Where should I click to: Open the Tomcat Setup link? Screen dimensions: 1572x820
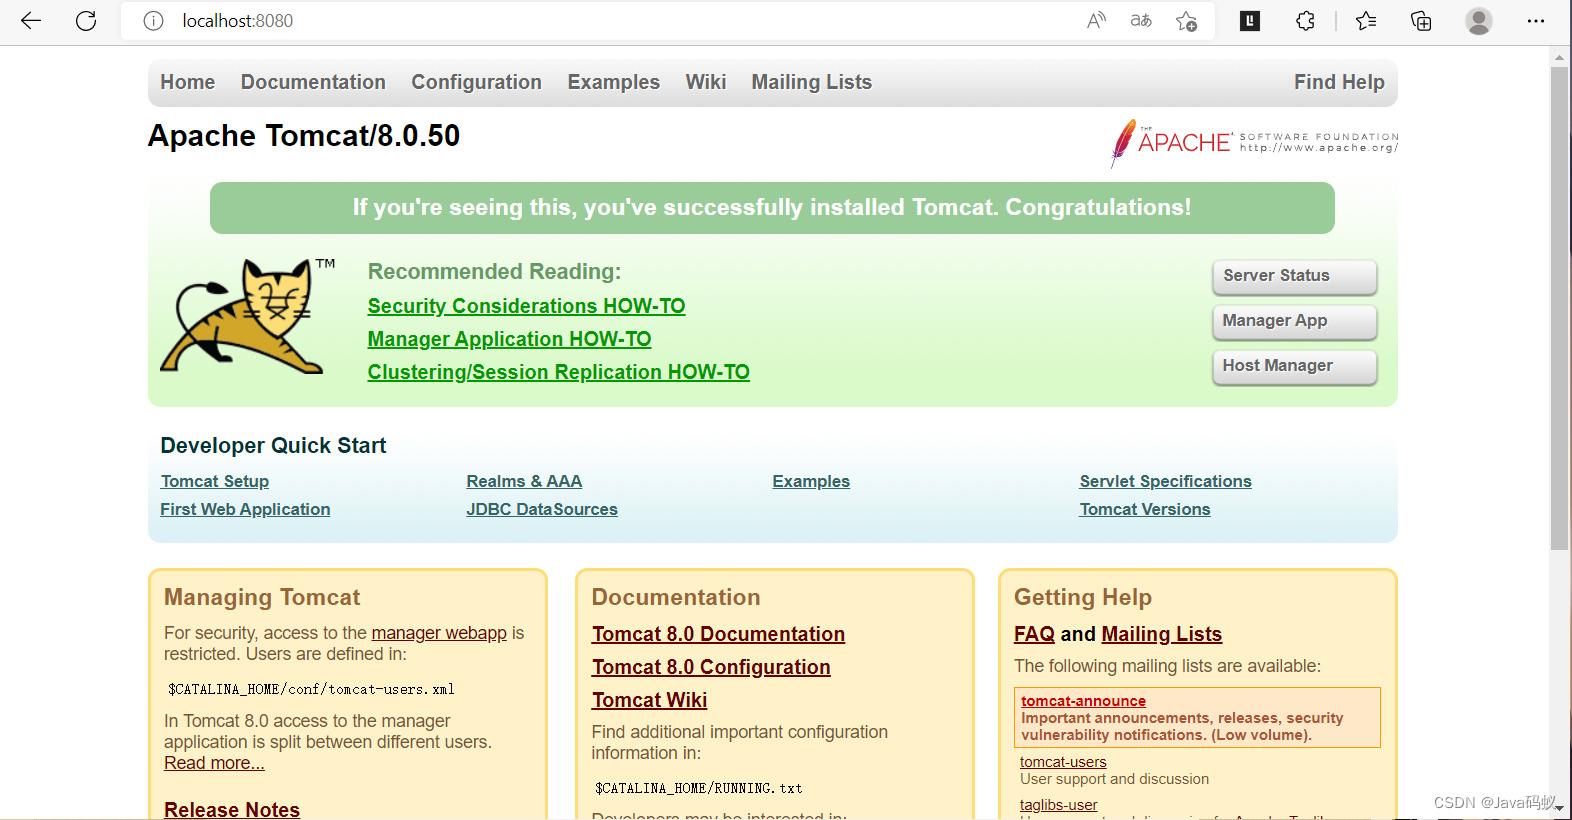215,481
